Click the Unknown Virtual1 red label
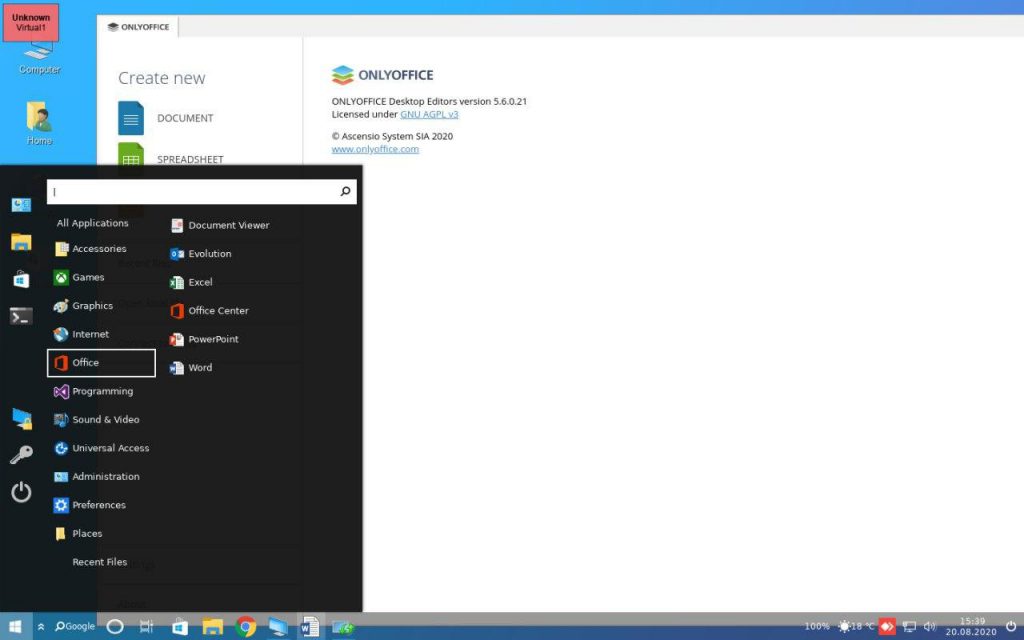 click(31, 22)
